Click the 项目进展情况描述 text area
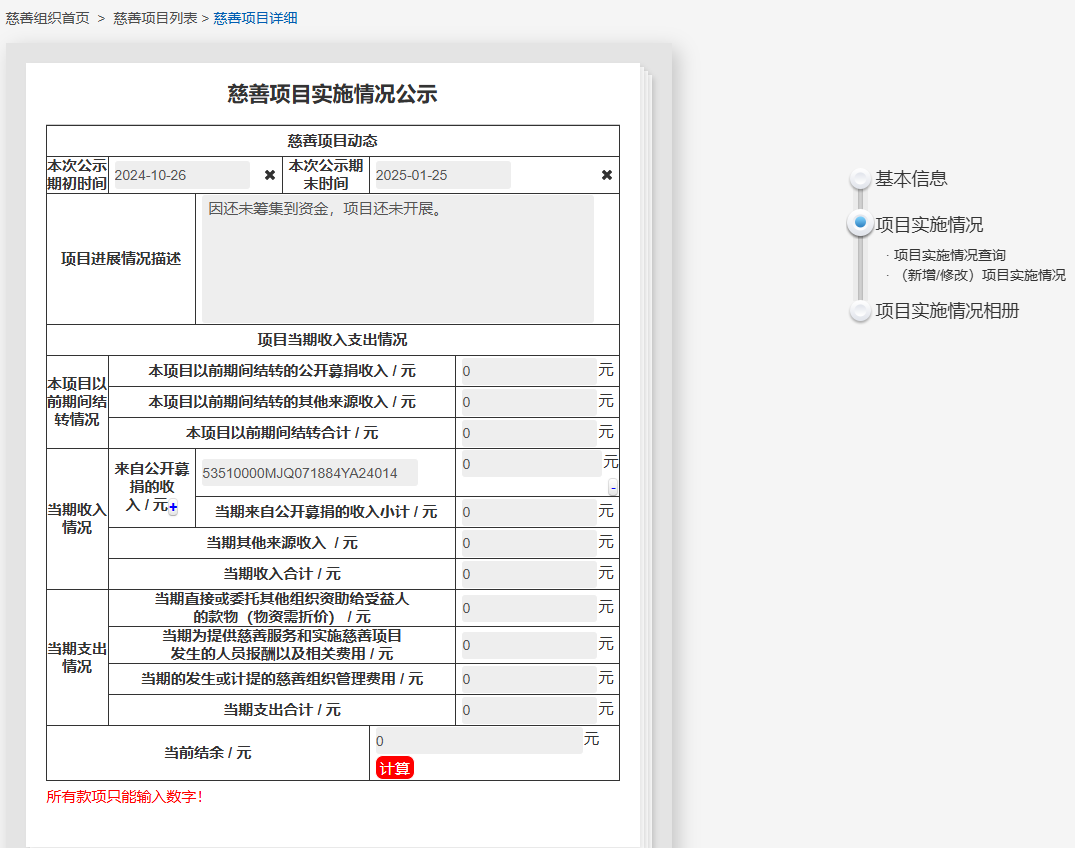This screenshot has height=848, width=1075. (397, 258)
